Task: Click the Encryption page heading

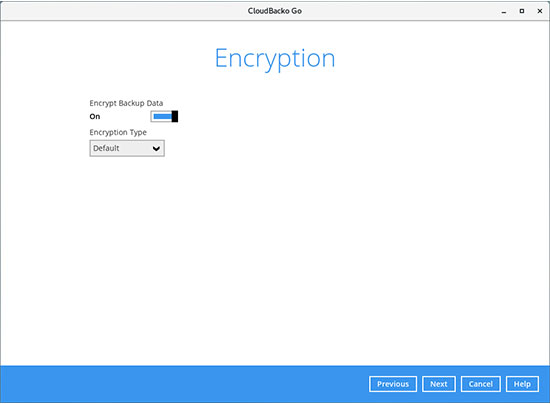Action: (275, 59)
